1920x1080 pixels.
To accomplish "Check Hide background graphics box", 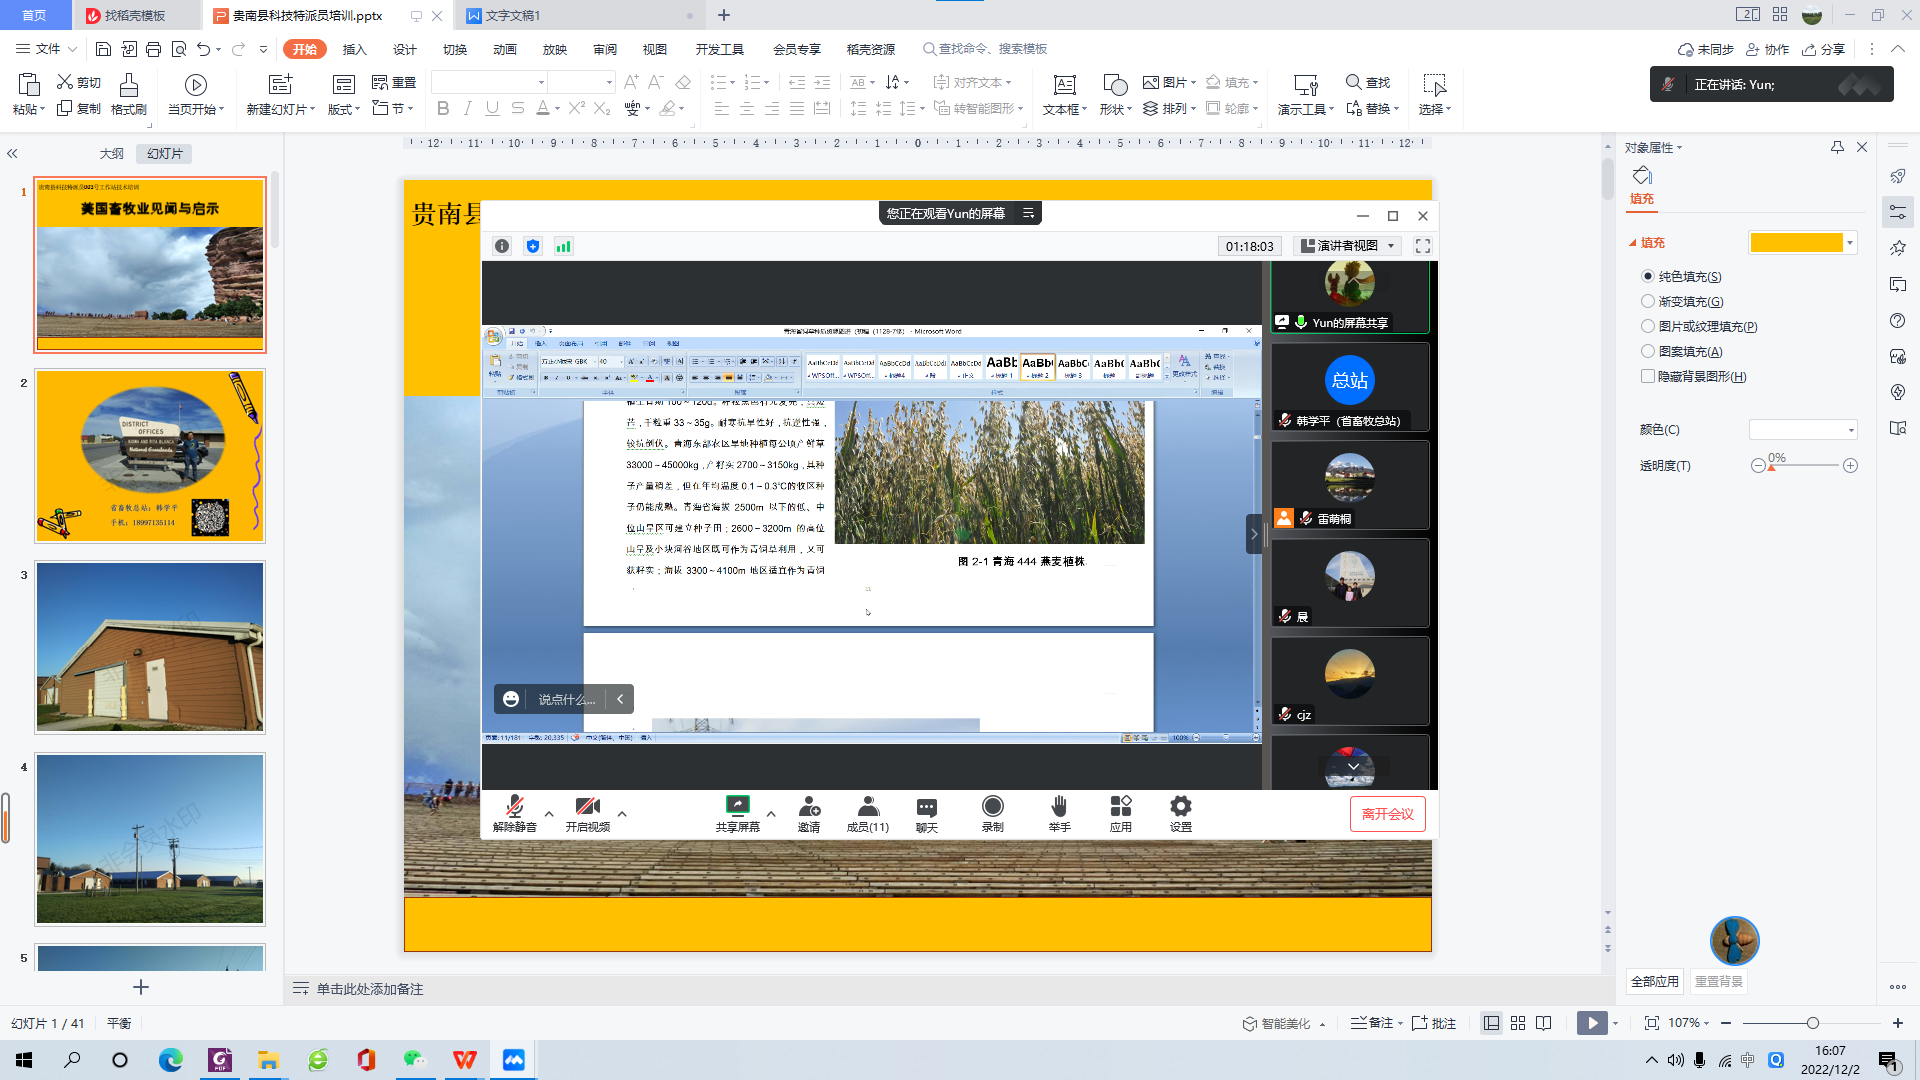I will pyautogui.click(x=1648, y=376).
